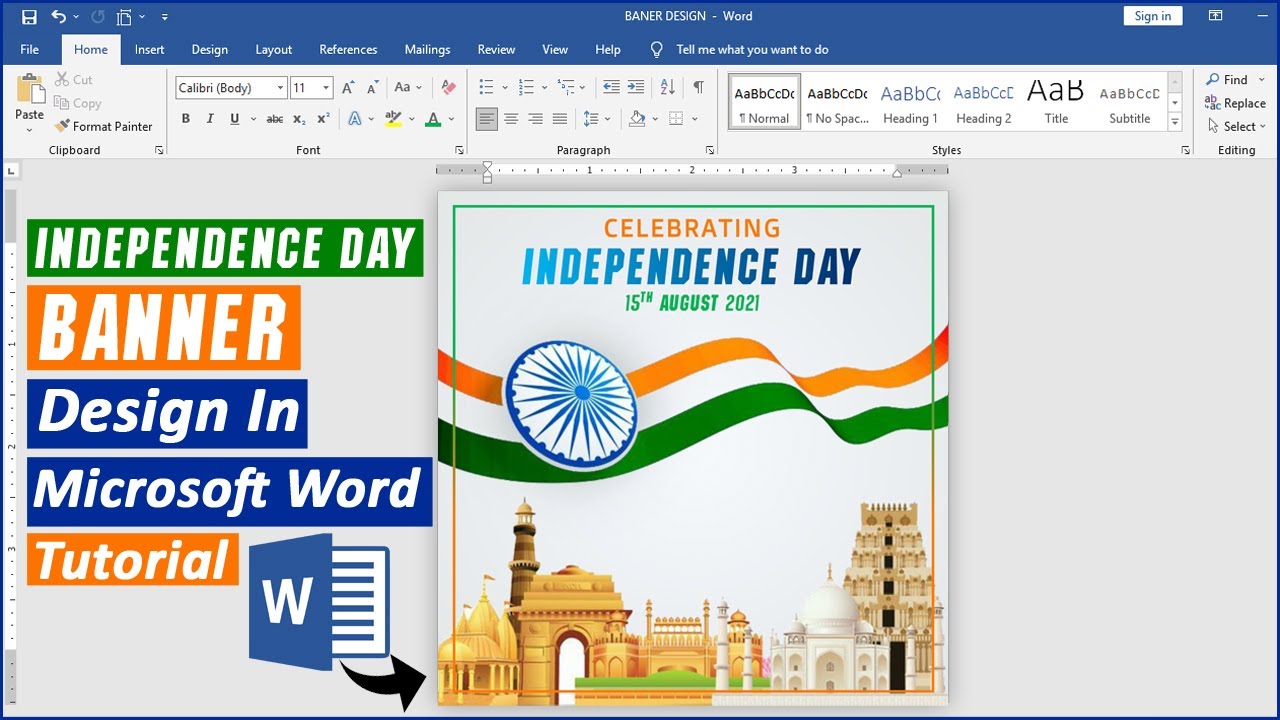Screen dimensions: 1280x720
Task: Clear all formatting from the text
Action: pyautogui.click(x=448, y=88)
